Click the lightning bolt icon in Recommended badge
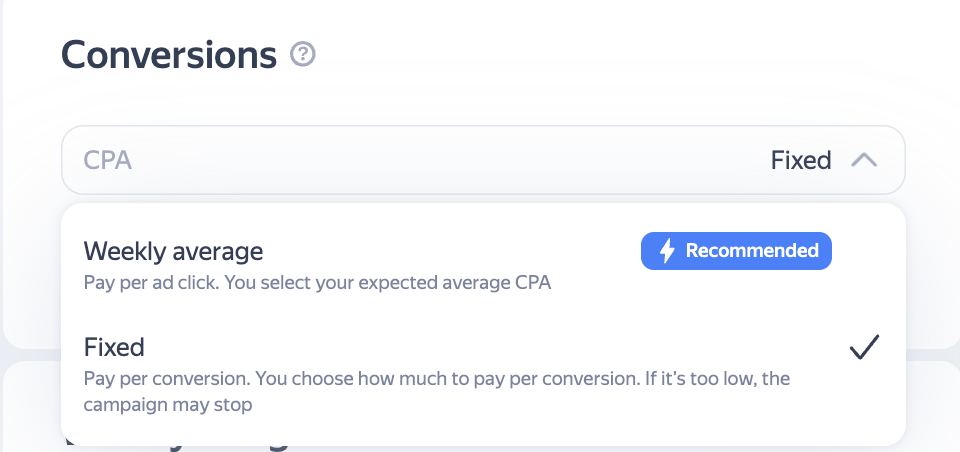 coord(667,251)
